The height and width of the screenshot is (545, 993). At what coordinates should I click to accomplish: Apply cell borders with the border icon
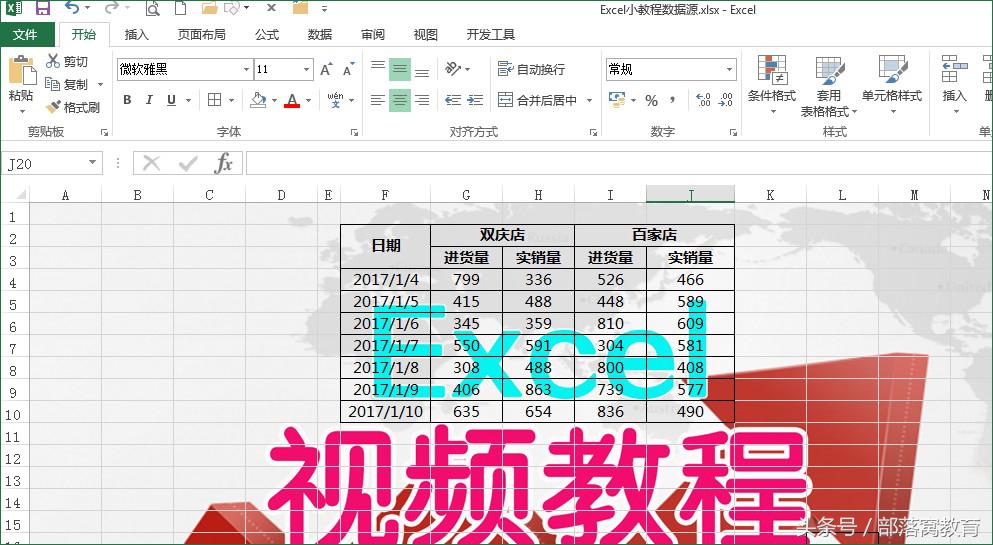pos(215,100)
